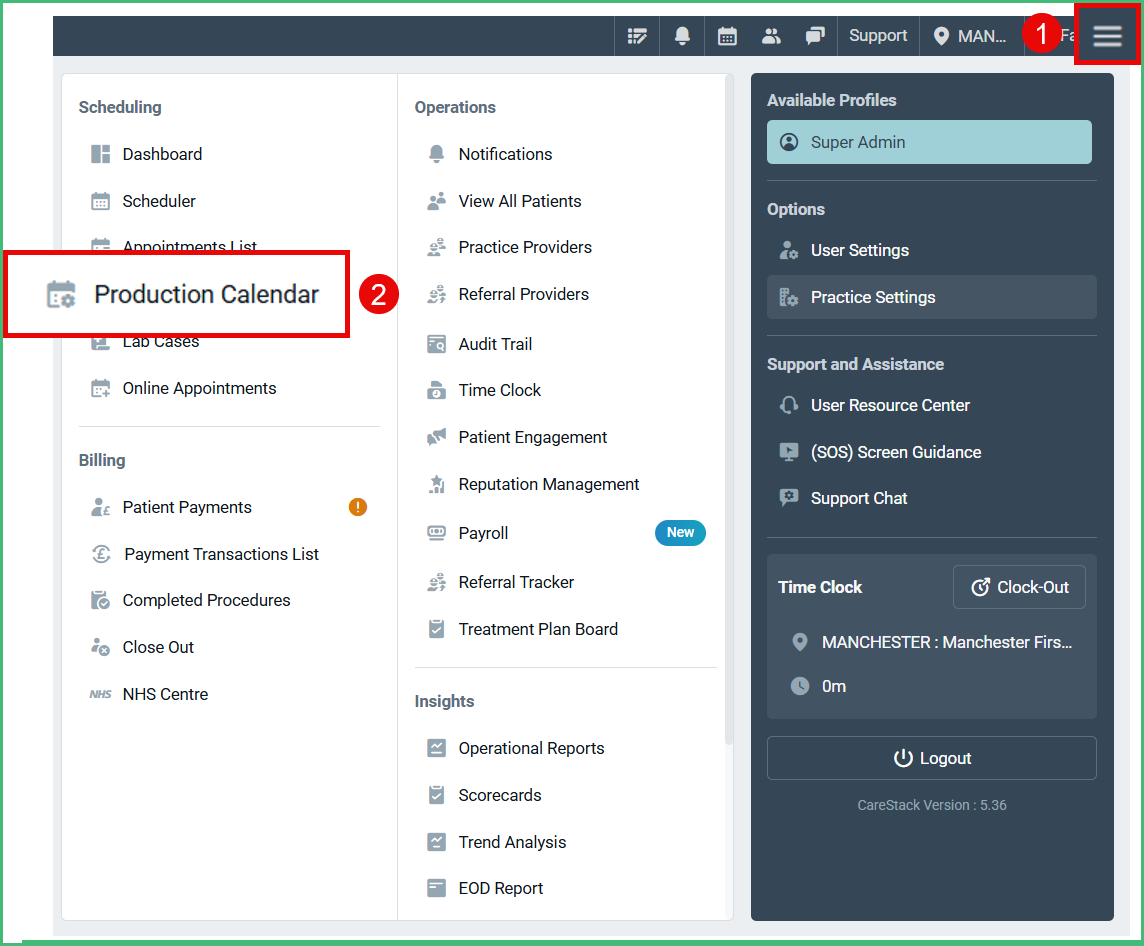The width and height of the screenshot is (1144, 946).
Task: Click the Clock-Out button
Action: pos(1019,587)
